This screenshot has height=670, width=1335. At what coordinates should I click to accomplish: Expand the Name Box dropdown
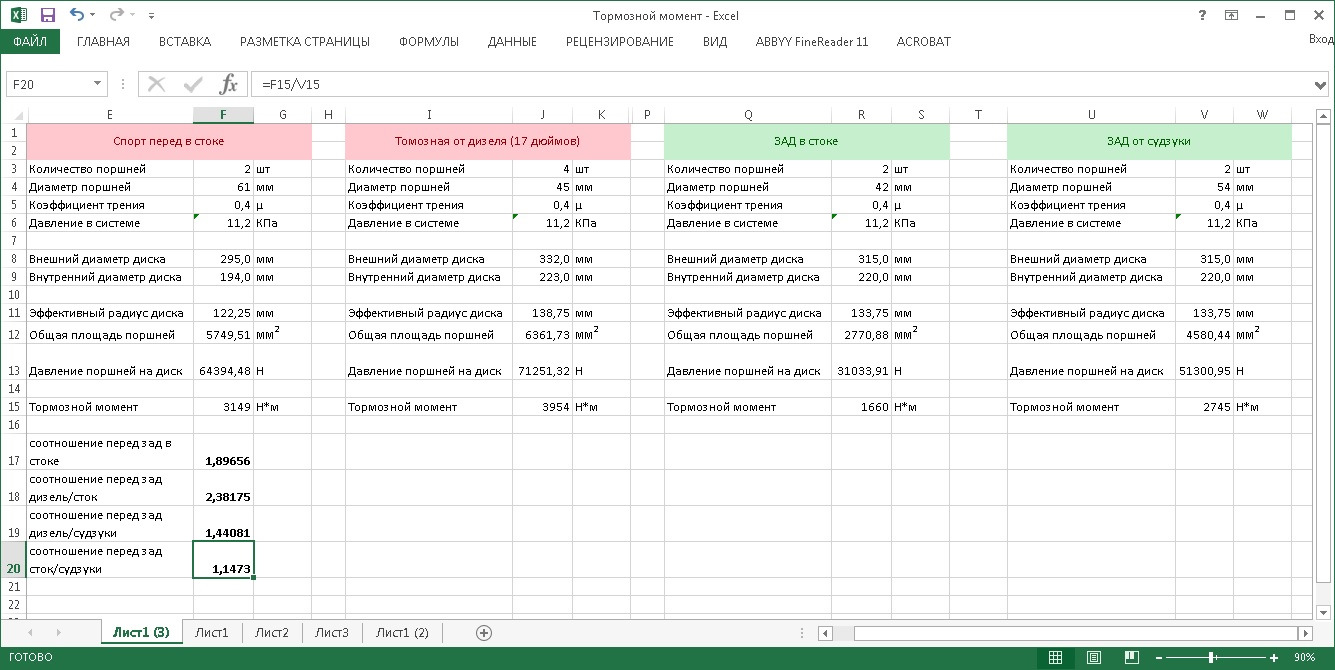pos(98,84)
